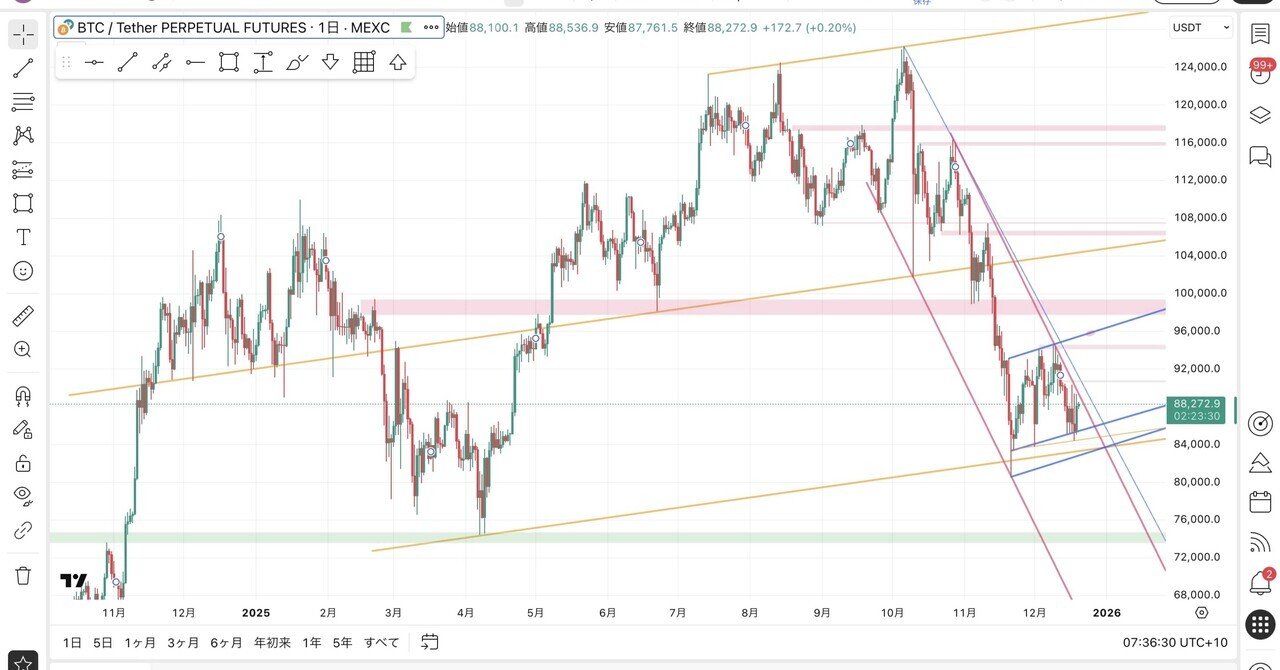The image size is (1280, 670).
Task: Open the chart patterns tool (XABCD)
Action: click(x=23, y=135)
